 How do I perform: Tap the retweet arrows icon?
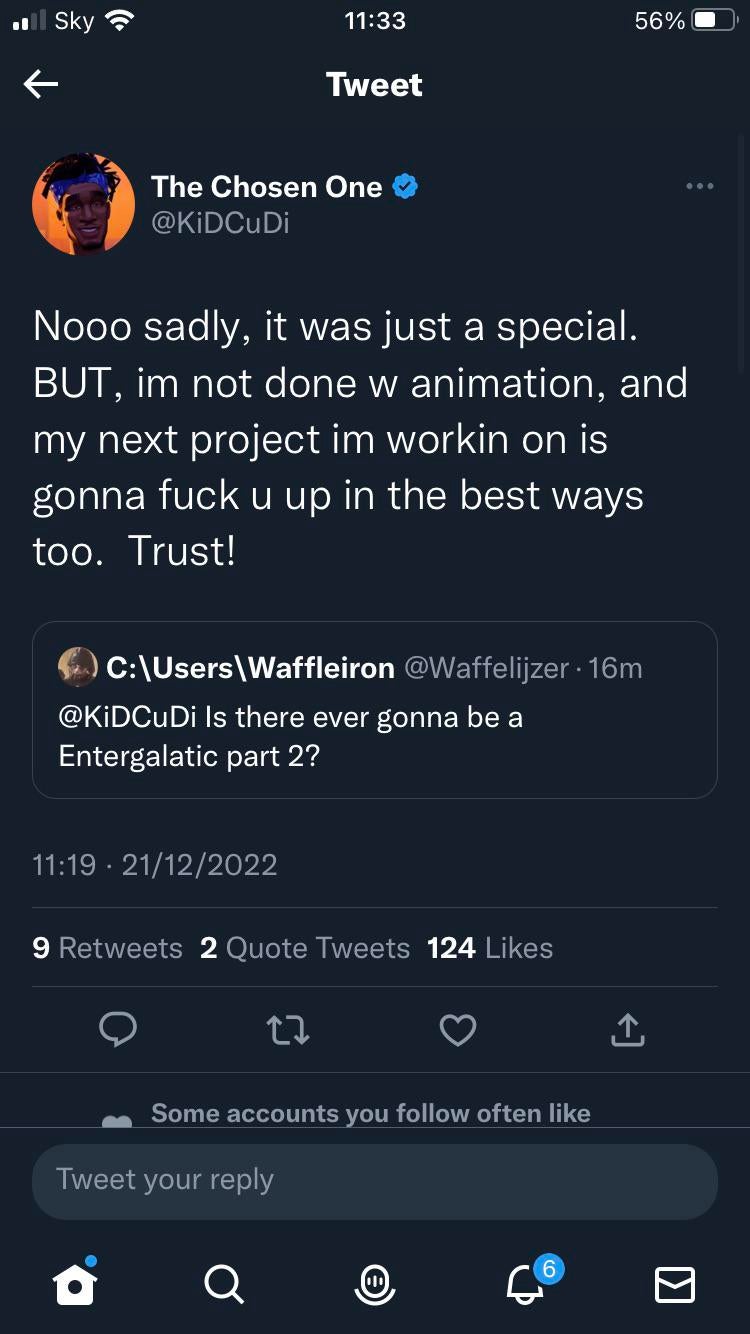coord(288,1029)
